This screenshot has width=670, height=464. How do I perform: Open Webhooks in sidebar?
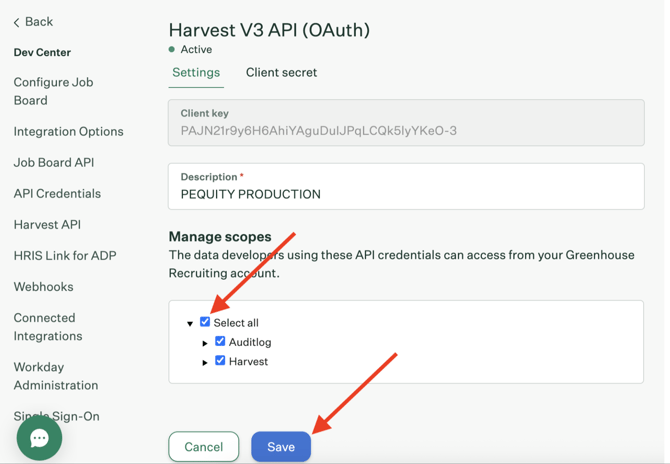[44, 287]
